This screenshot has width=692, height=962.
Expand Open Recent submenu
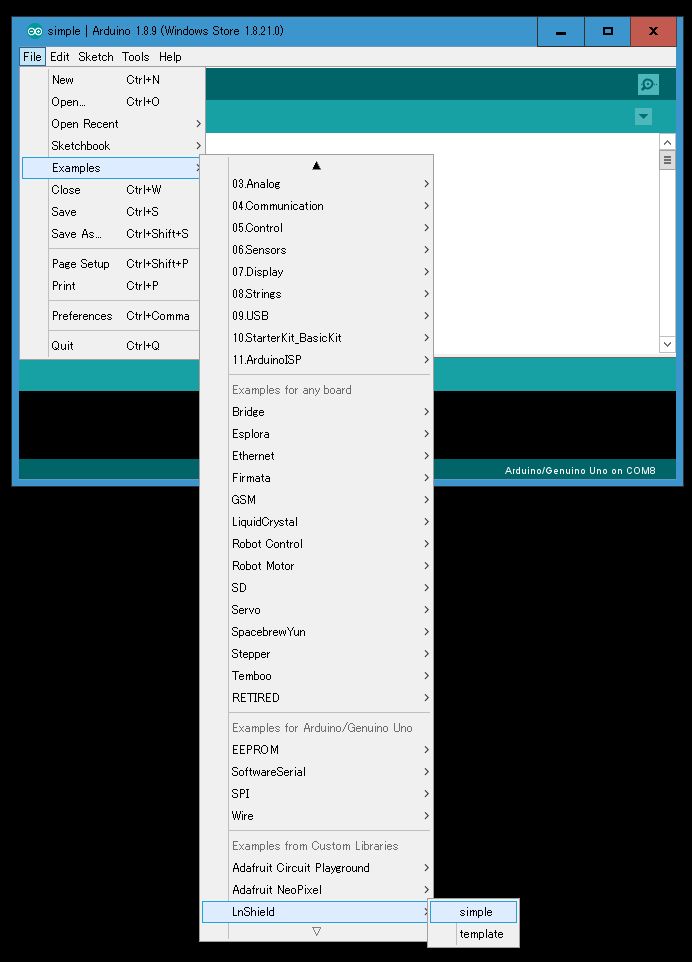click(x=112, y=124)
